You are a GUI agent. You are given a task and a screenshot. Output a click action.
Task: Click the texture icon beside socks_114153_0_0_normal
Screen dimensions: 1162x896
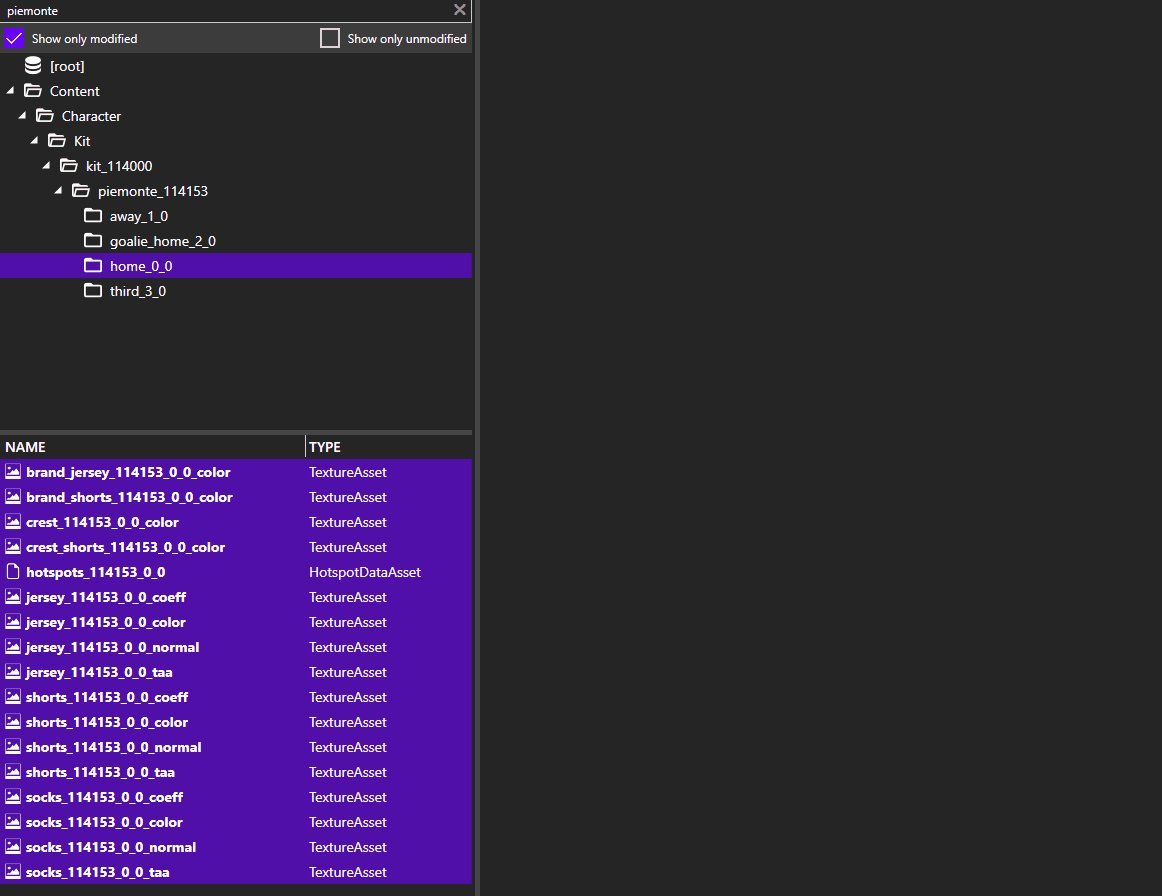point(12,846)
